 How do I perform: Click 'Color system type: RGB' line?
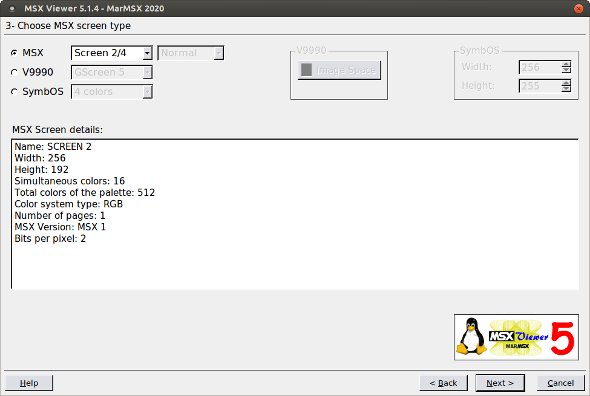point(68,204)
